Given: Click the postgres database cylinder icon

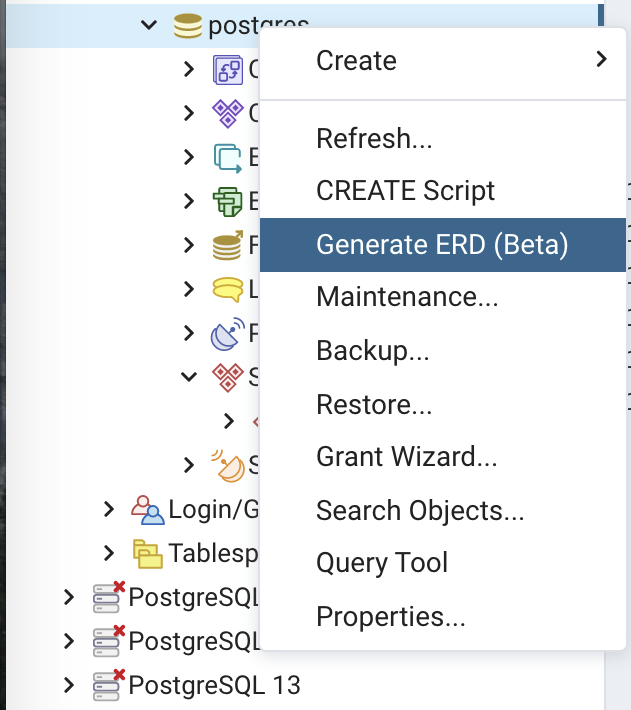Looking at the screenshot, I should pos(188,27).
